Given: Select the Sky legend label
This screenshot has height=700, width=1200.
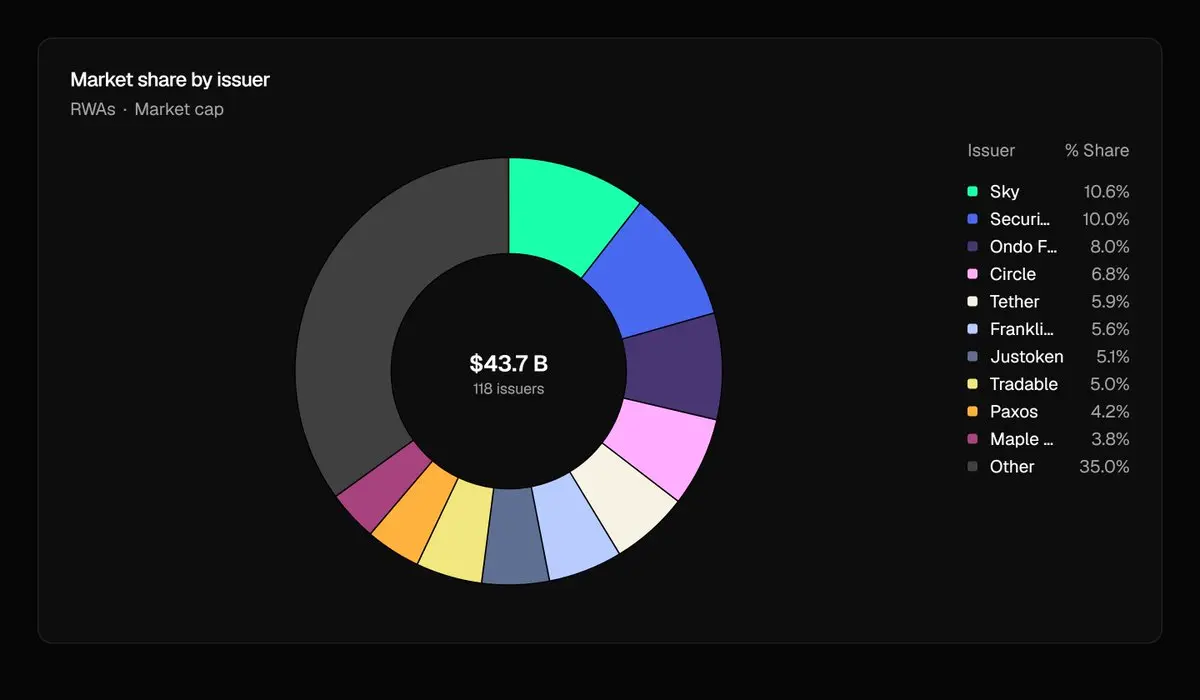Looking at the screenshot, I should point(1004,192).
